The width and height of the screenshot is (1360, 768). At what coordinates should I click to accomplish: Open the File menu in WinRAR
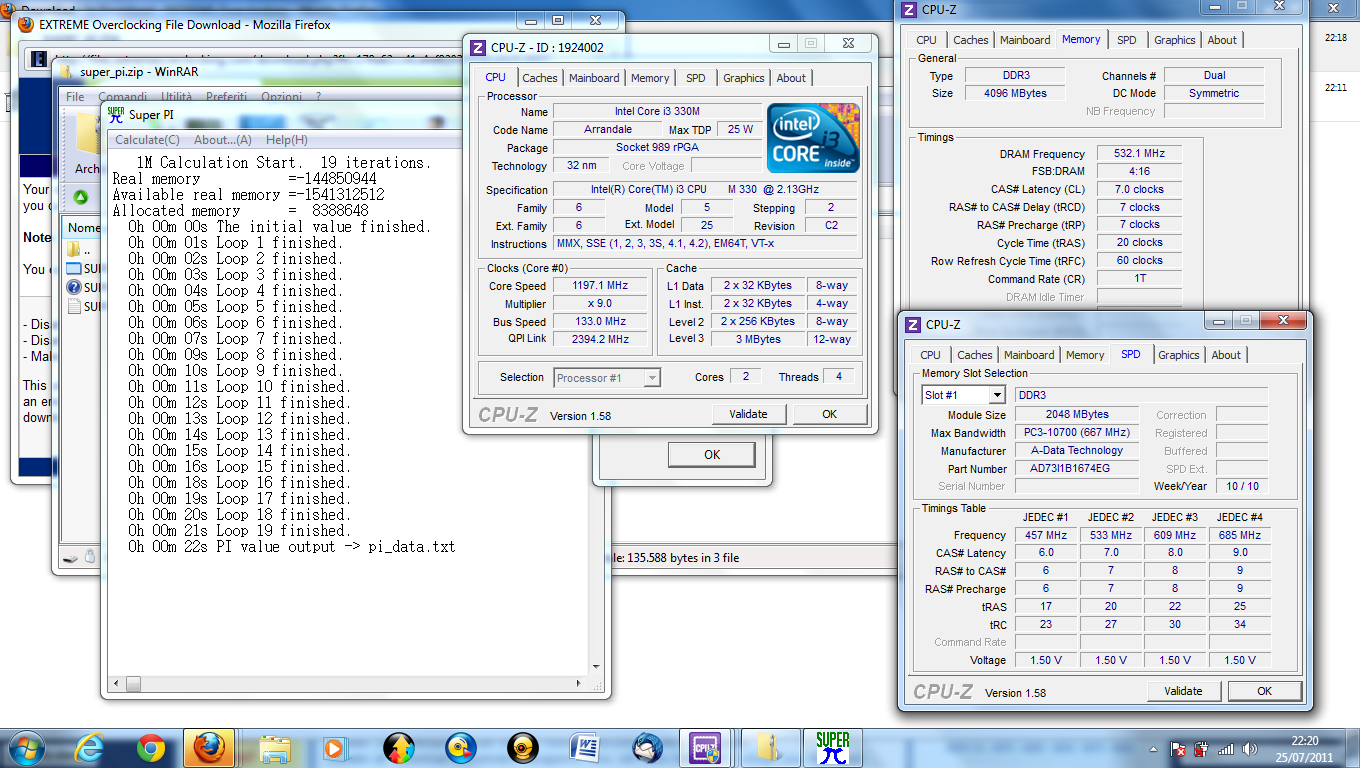75,97
